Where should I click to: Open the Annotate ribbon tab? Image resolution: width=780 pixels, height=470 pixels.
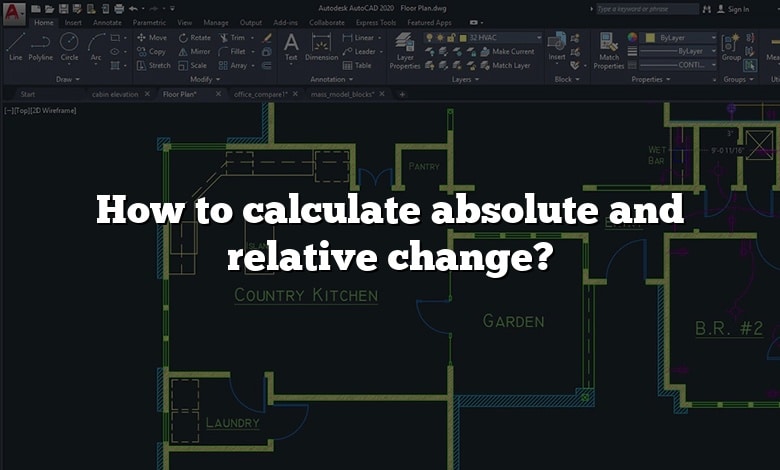(107, 22)
